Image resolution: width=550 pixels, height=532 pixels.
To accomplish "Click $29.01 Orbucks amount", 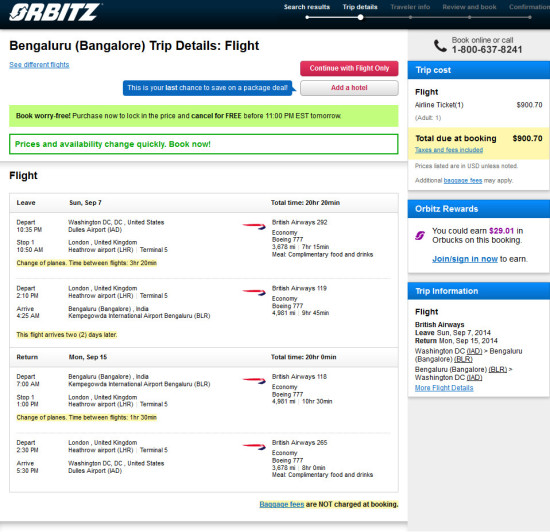I will tap(501, 231).
